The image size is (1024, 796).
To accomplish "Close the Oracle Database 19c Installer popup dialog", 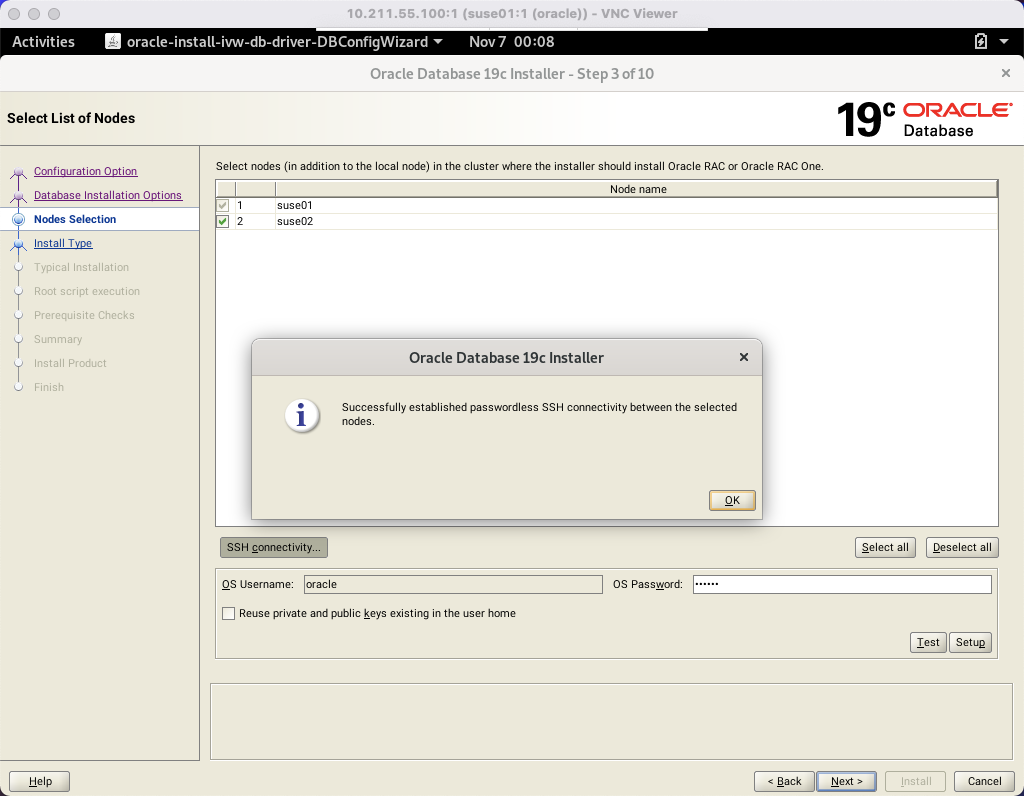I will click(x=743, y=357).
